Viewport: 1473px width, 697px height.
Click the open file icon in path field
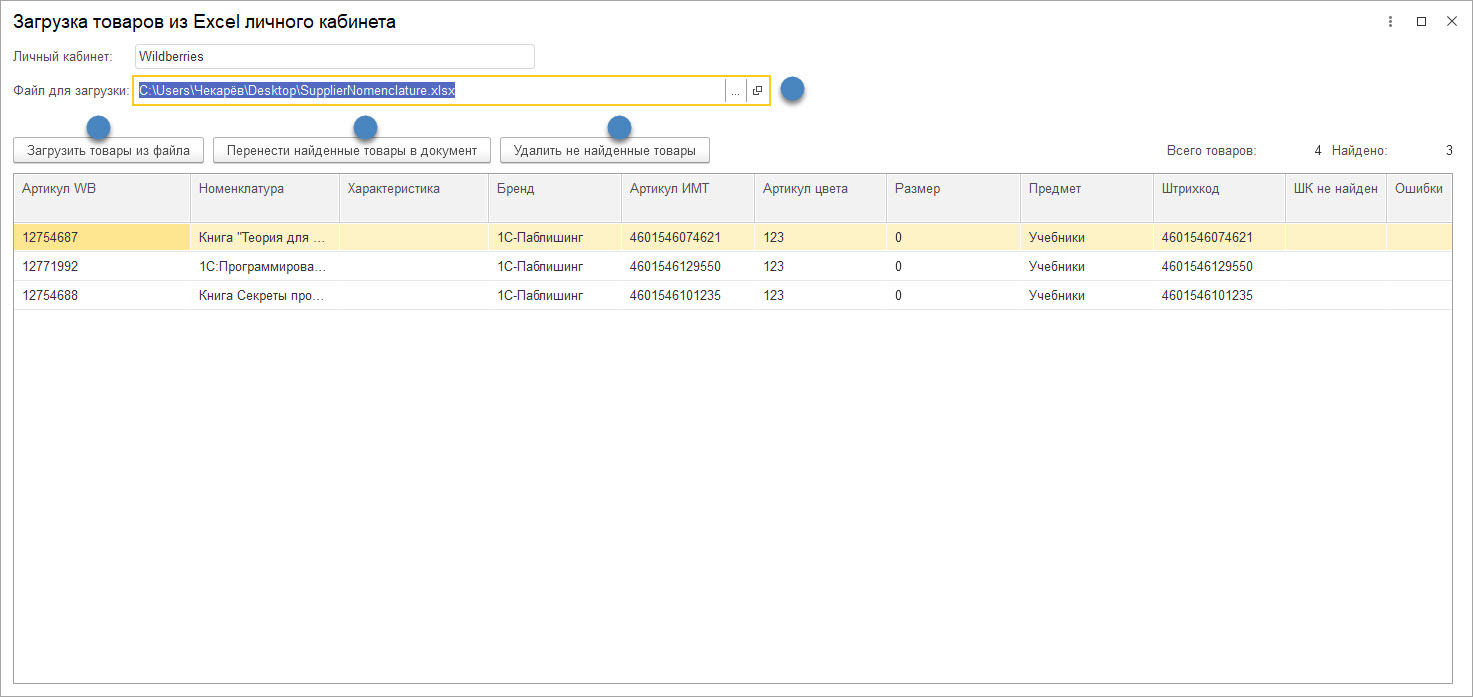pyautogui.click(x=757, y=91)
